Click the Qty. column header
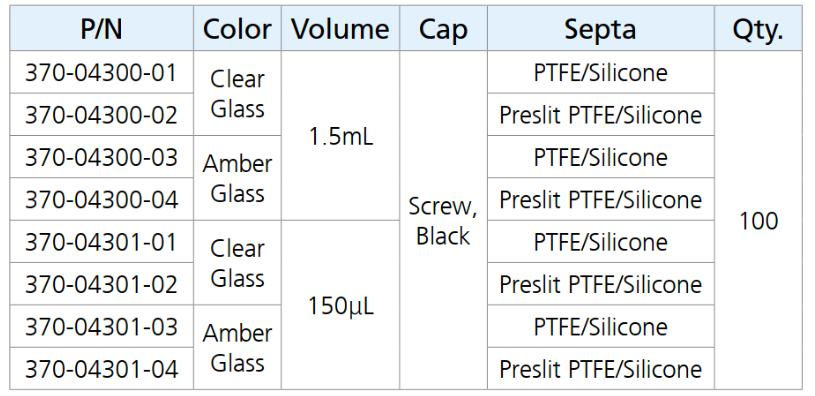815x396 pixels. [x=758, y=29]
